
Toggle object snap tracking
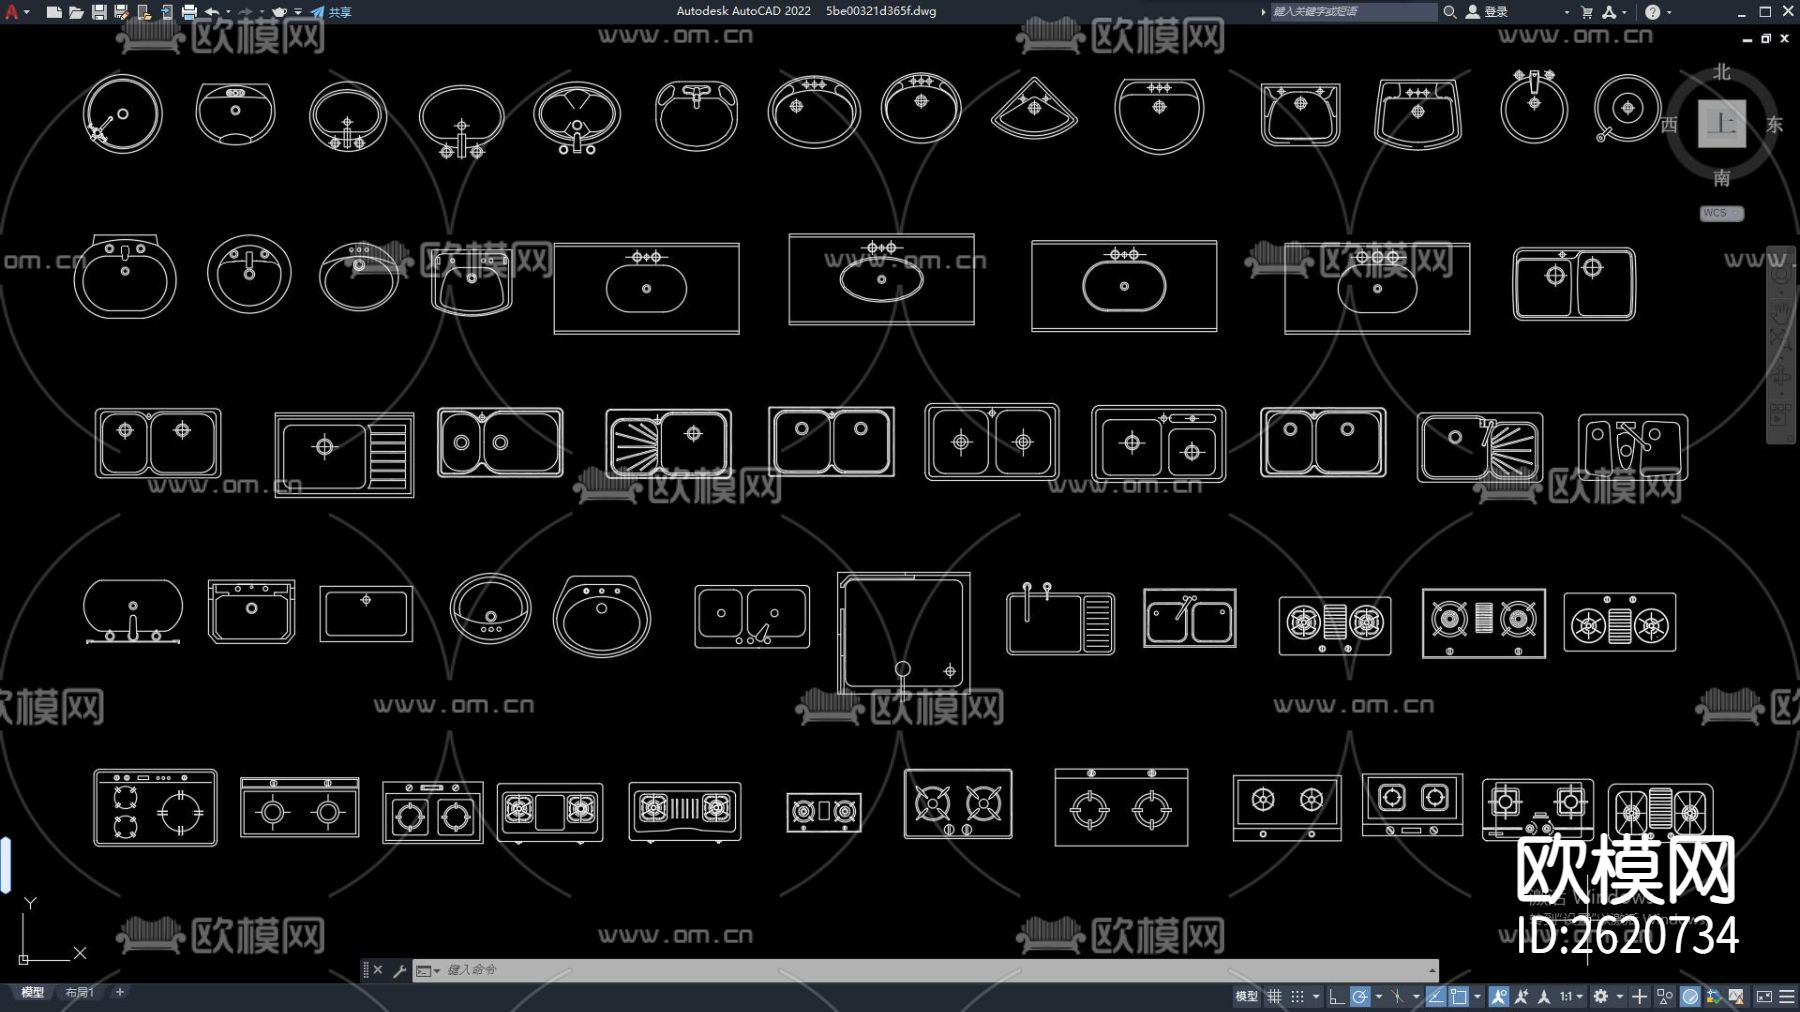coord(1436,996)
